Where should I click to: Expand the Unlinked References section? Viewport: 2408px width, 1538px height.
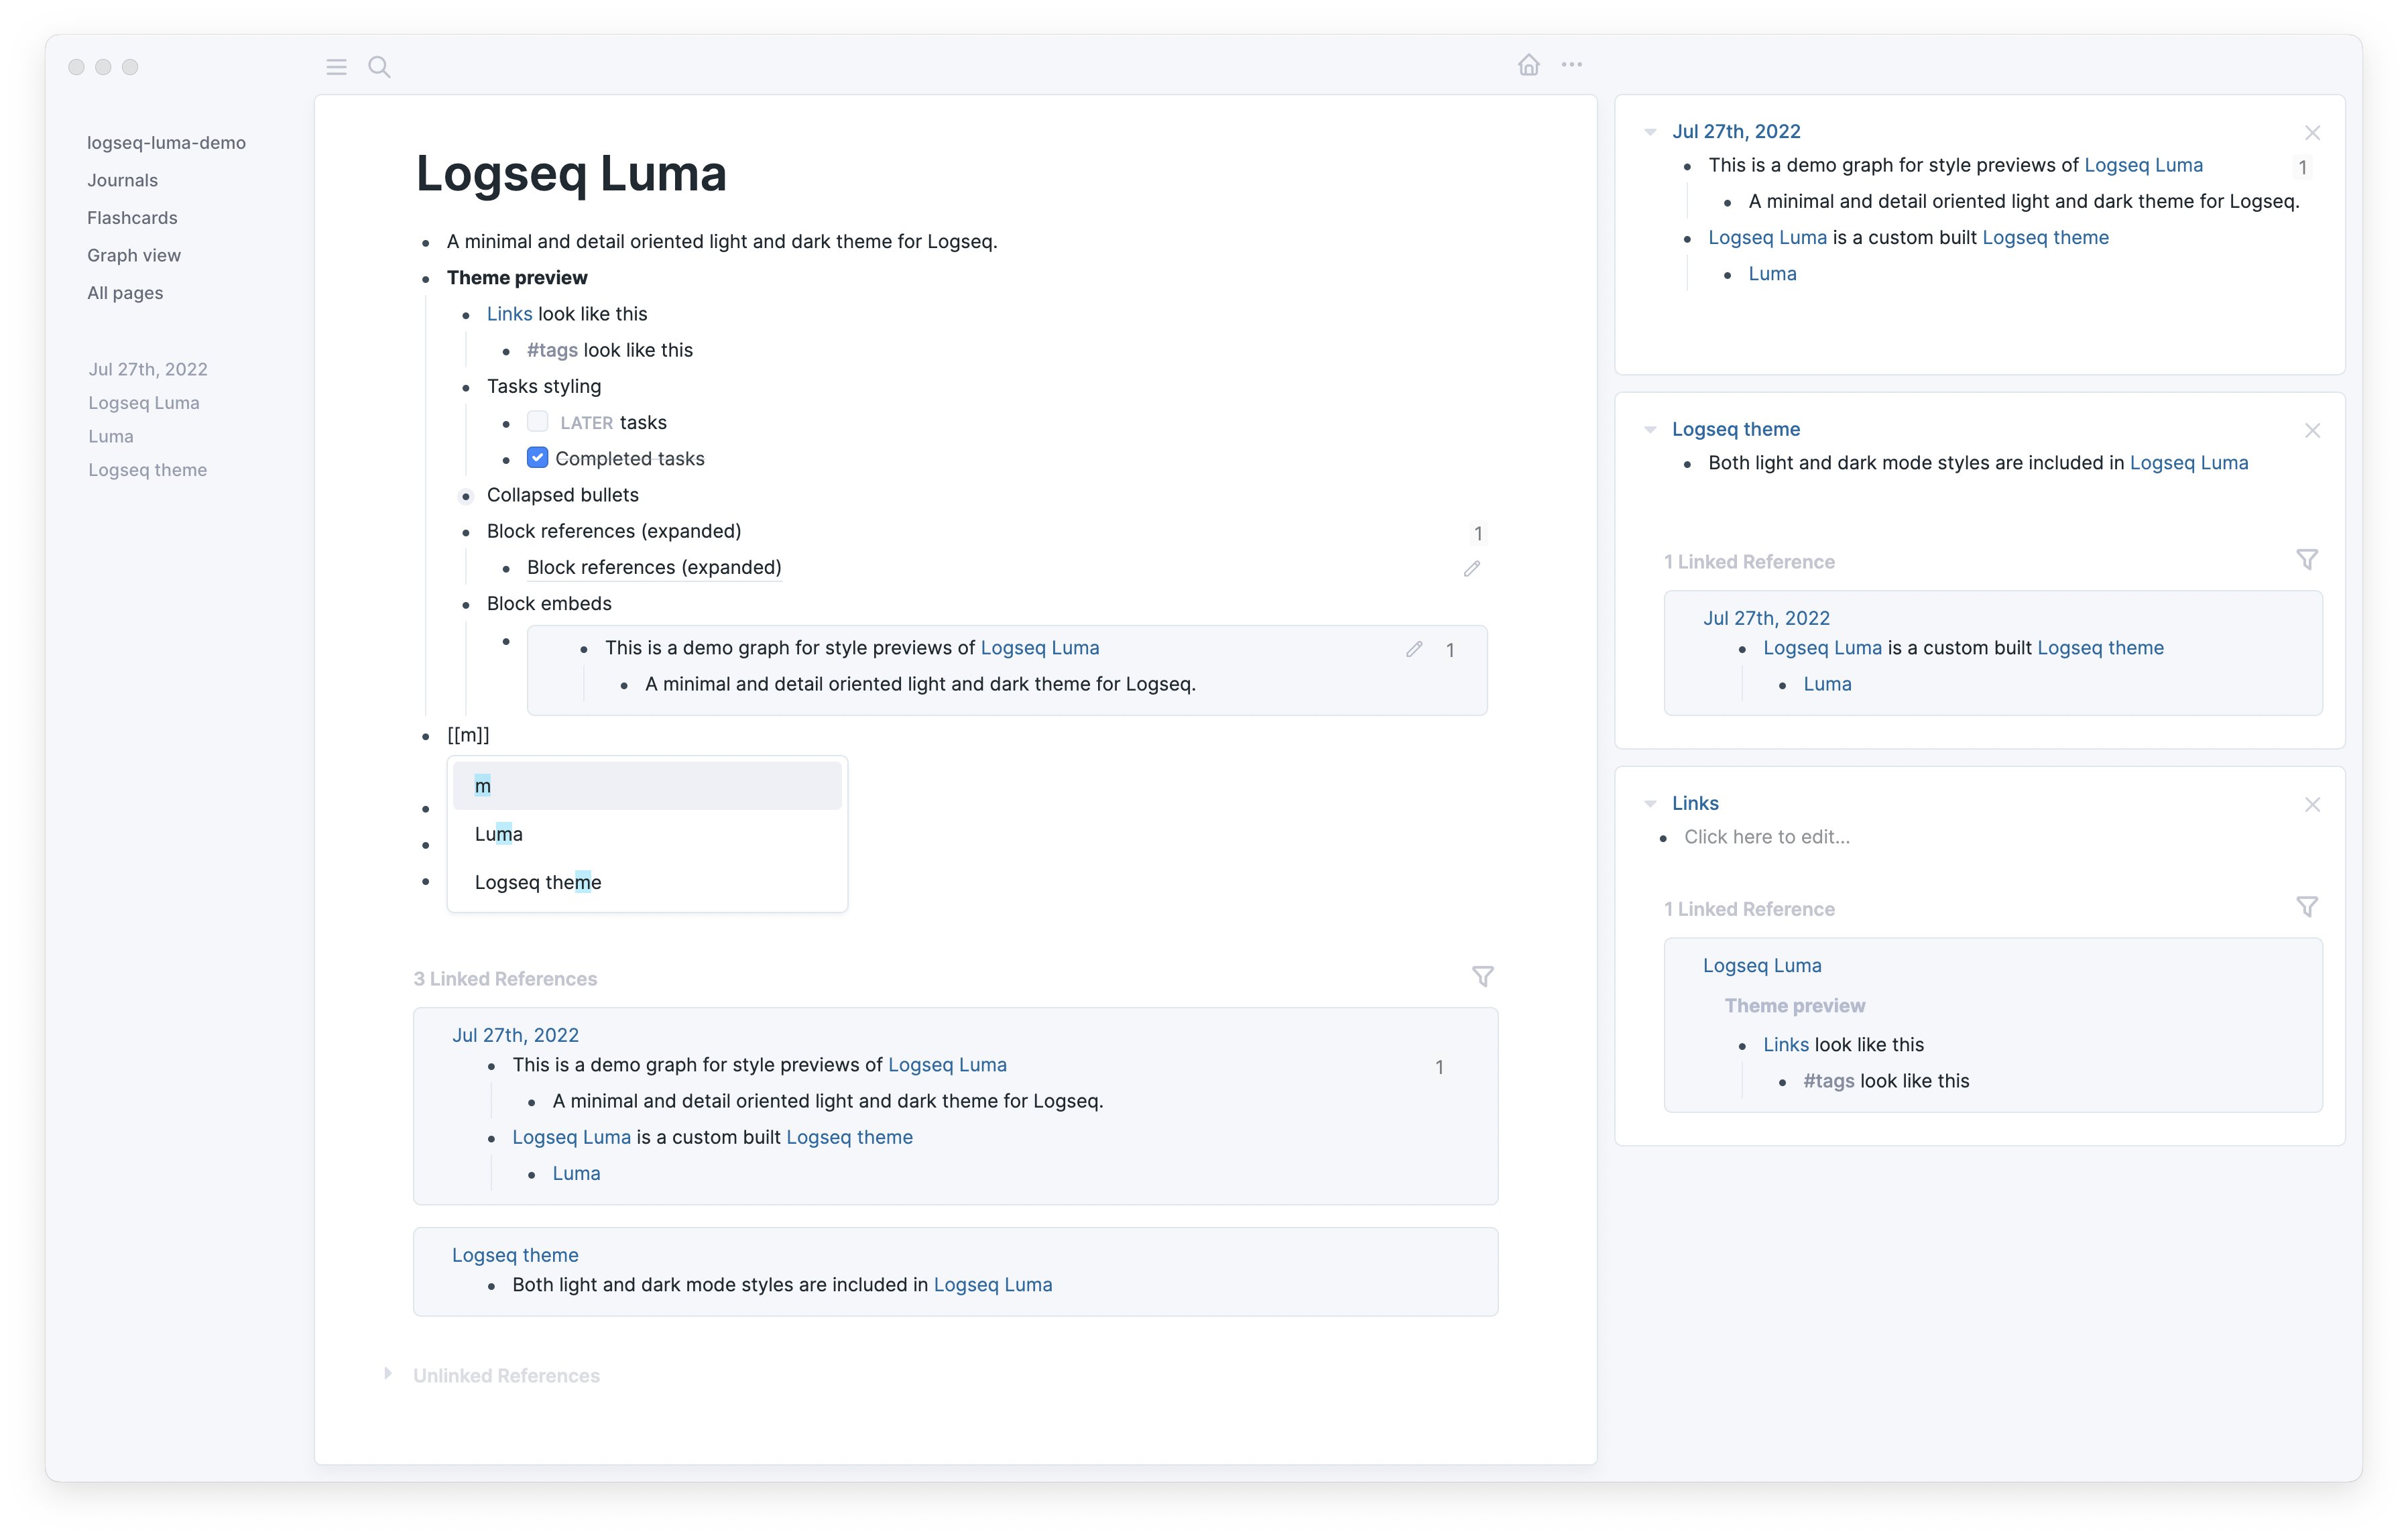[x=388, y=1373]
